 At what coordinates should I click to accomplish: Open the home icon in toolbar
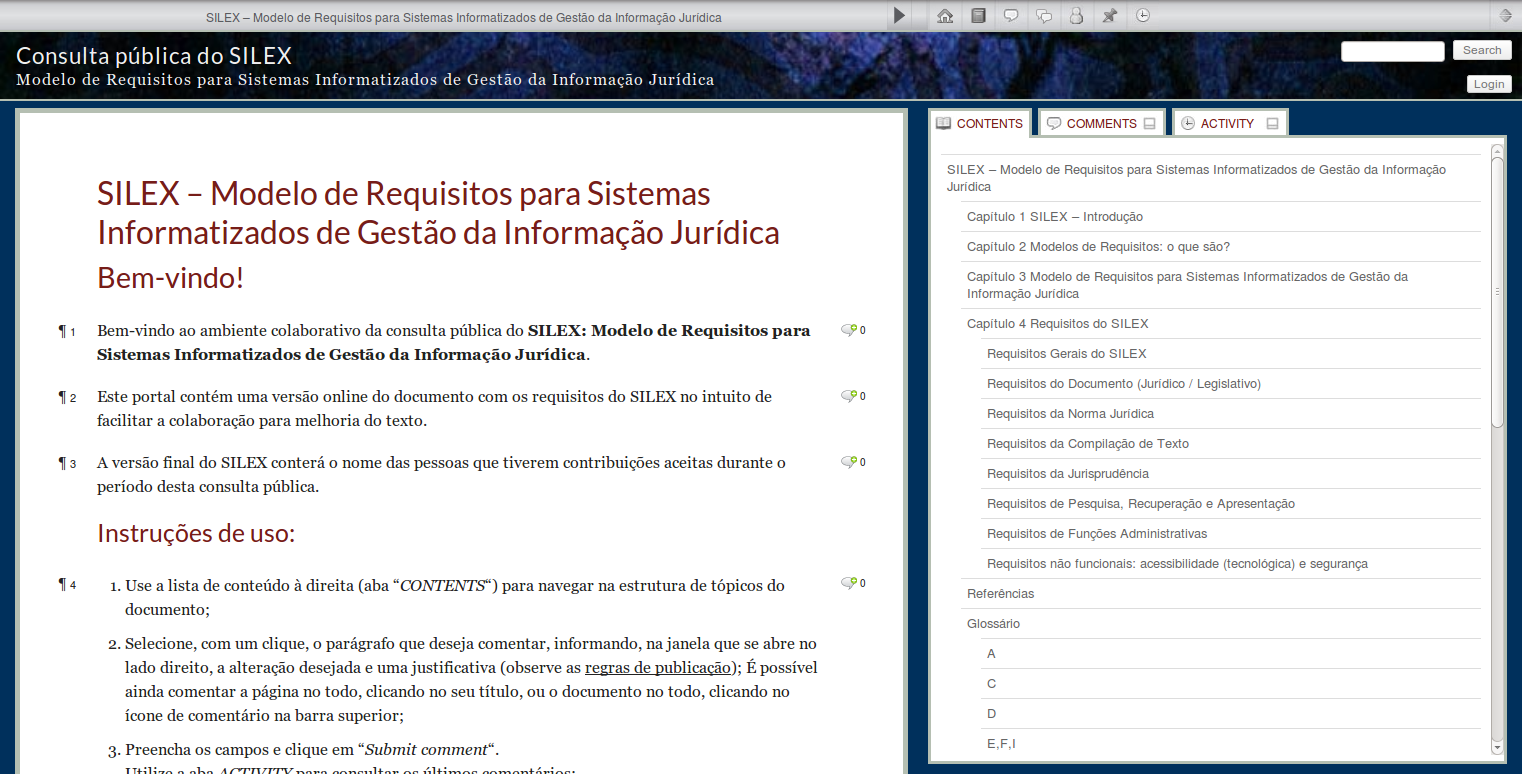coord(945,15)
